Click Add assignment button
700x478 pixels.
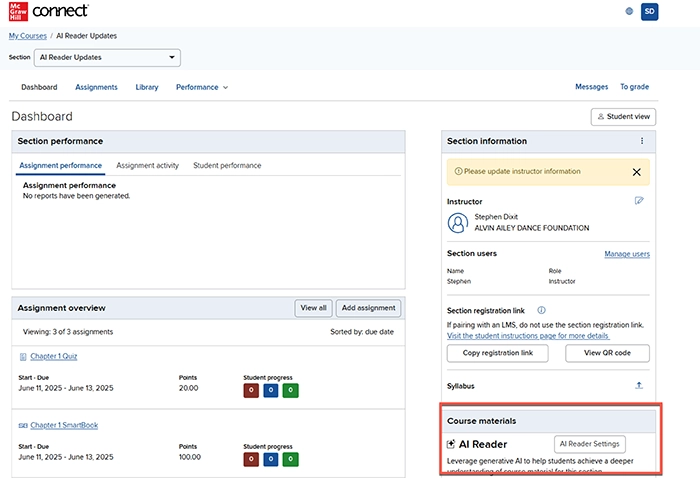tap(368, 308)
